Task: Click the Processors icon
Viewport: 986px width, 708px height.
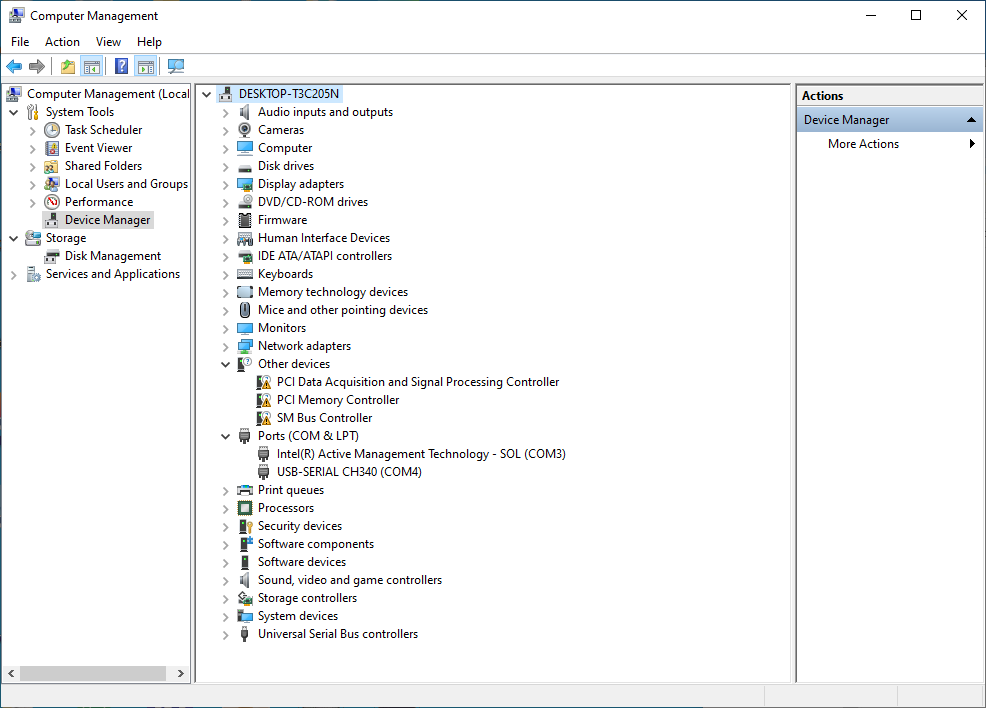Action: point(245,508)
